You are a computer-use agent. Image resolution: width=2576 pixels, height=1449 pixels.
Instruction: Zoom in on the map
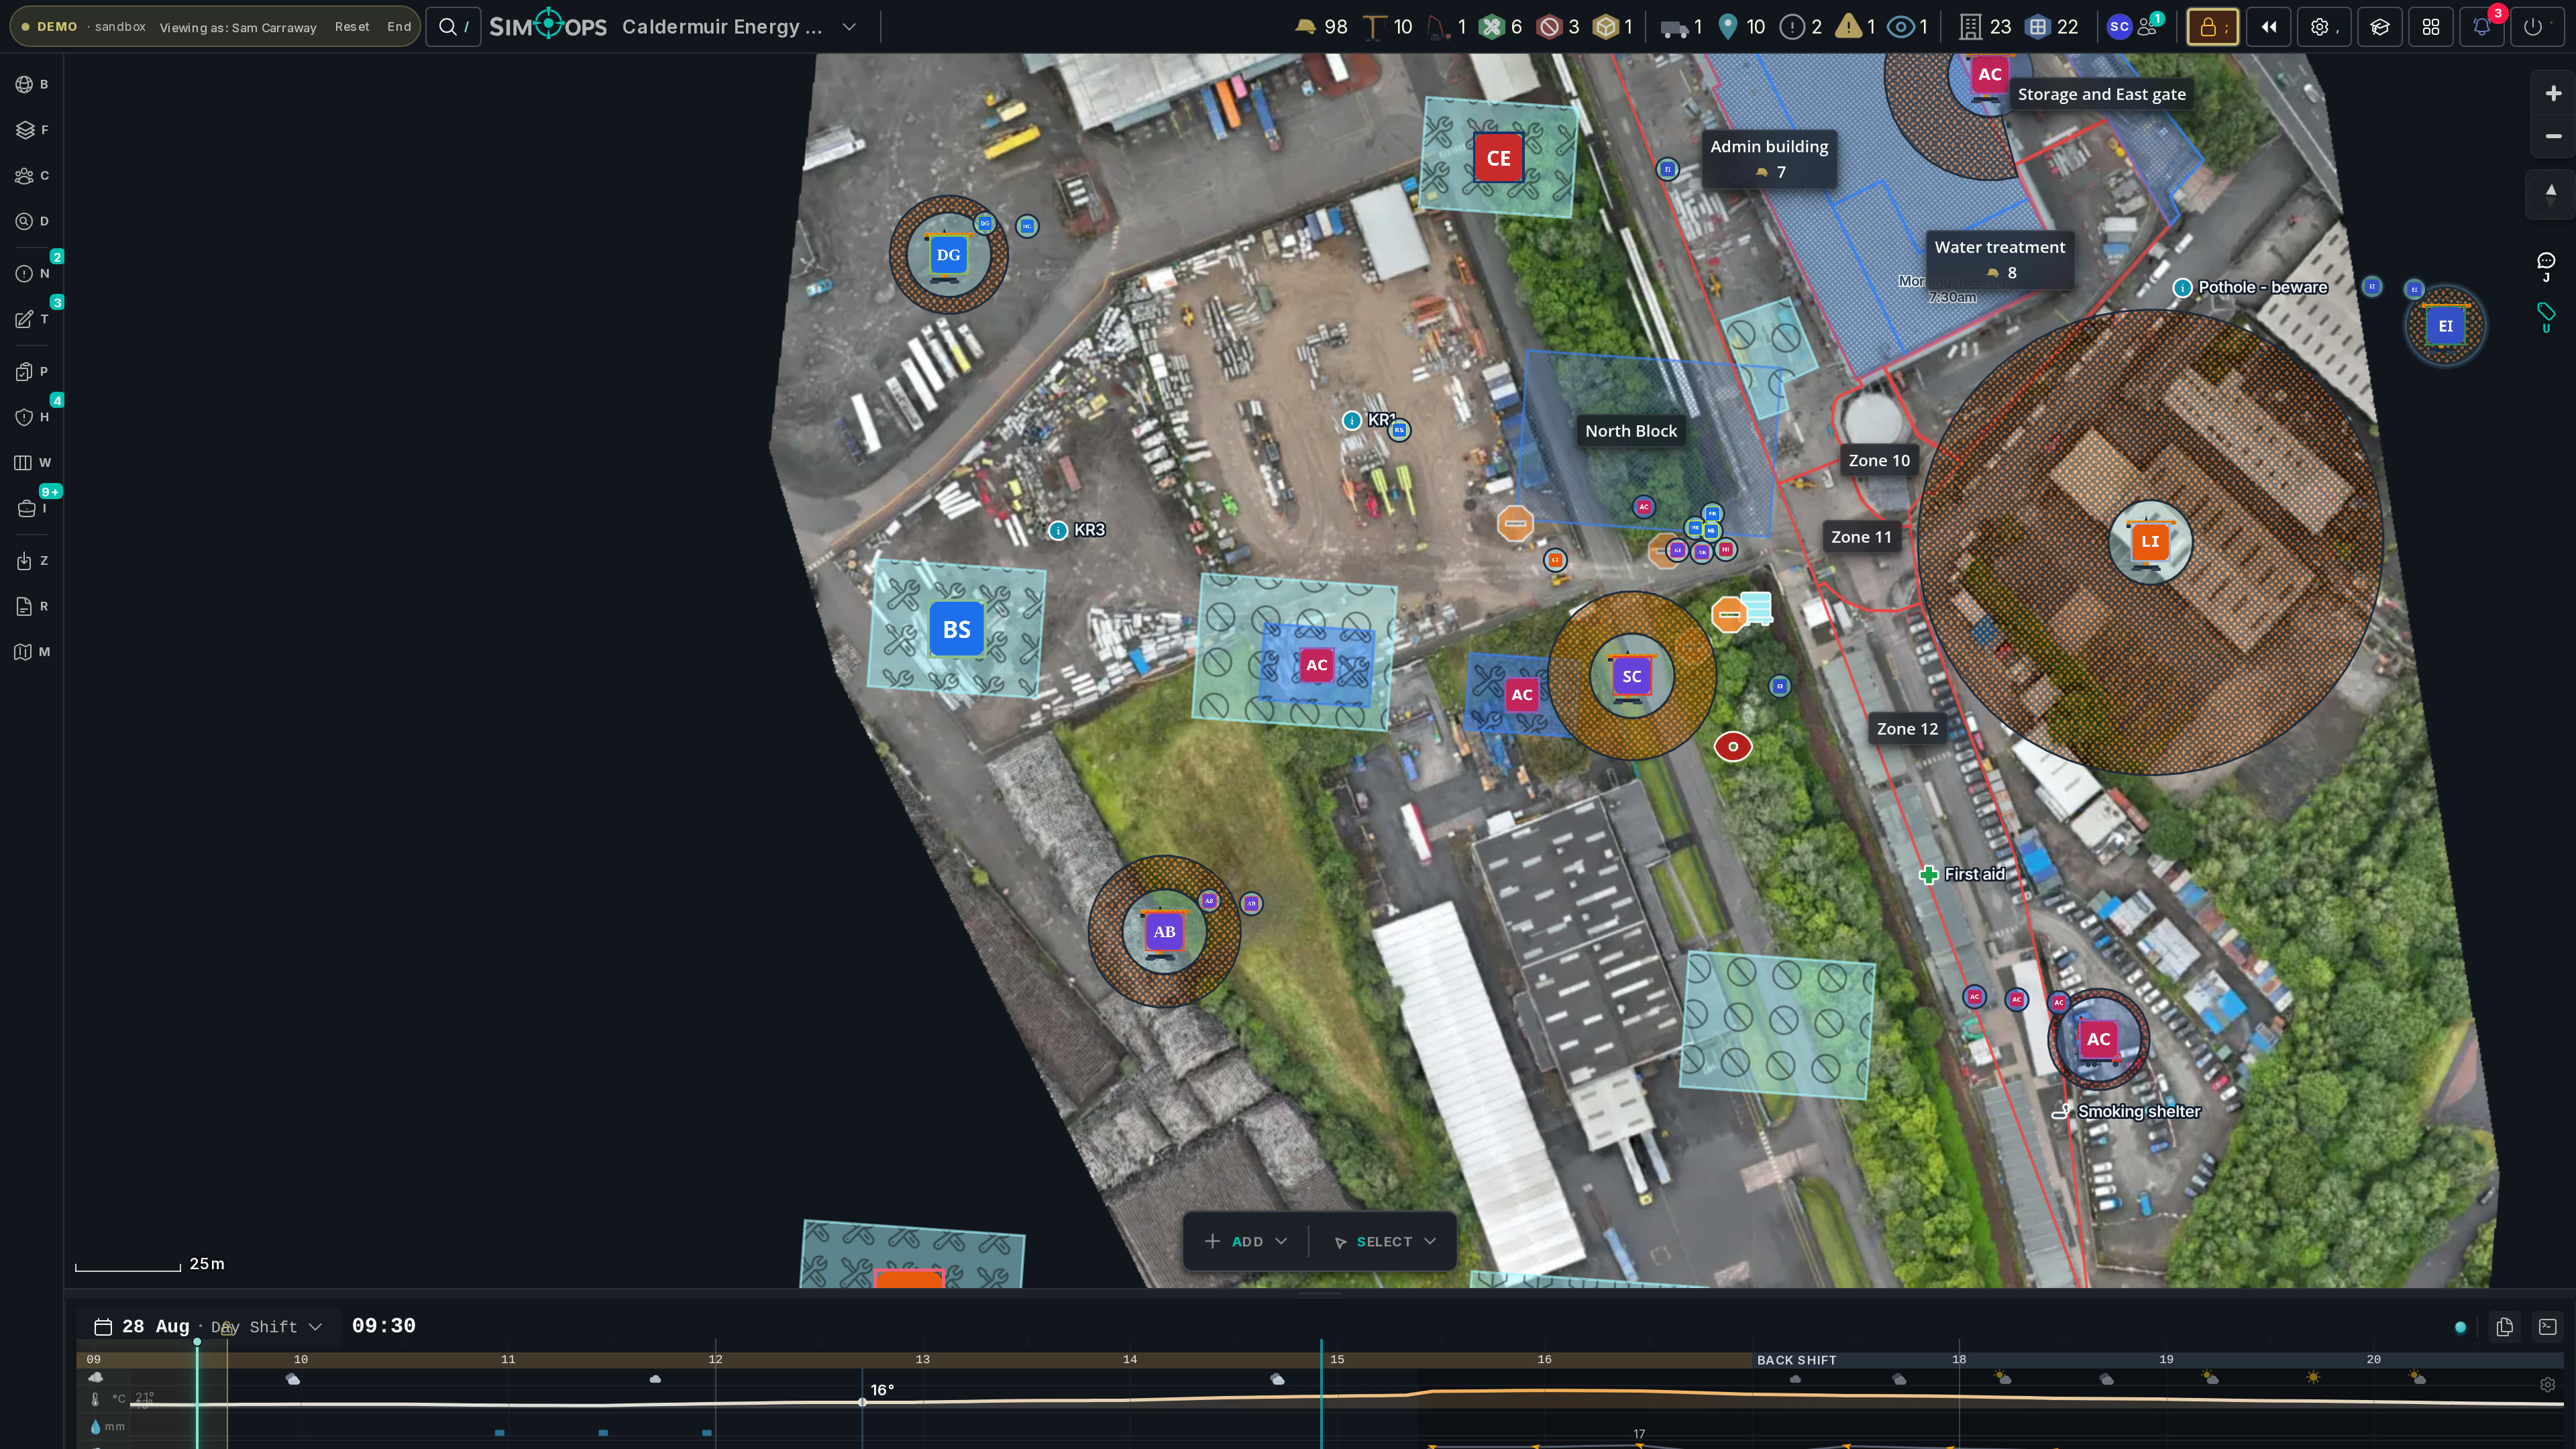pos(2553,93)
